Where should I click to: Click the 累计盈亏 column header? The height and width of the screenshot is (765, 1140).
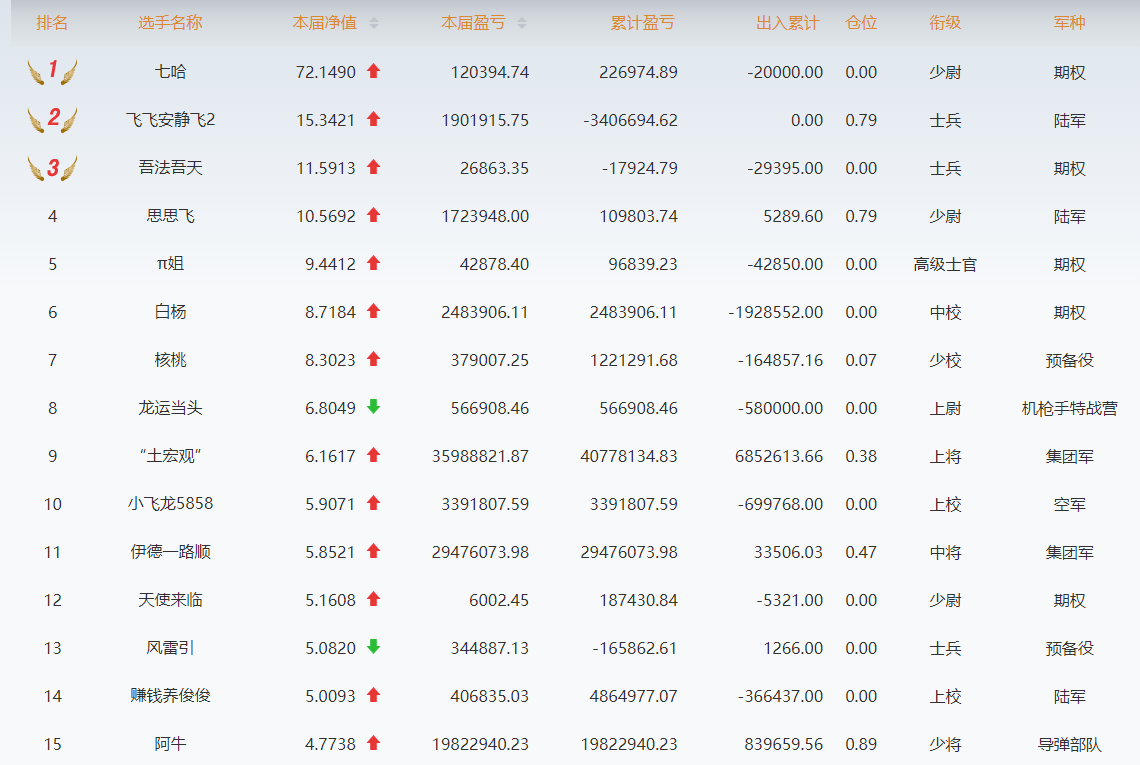tap(643, 23)
